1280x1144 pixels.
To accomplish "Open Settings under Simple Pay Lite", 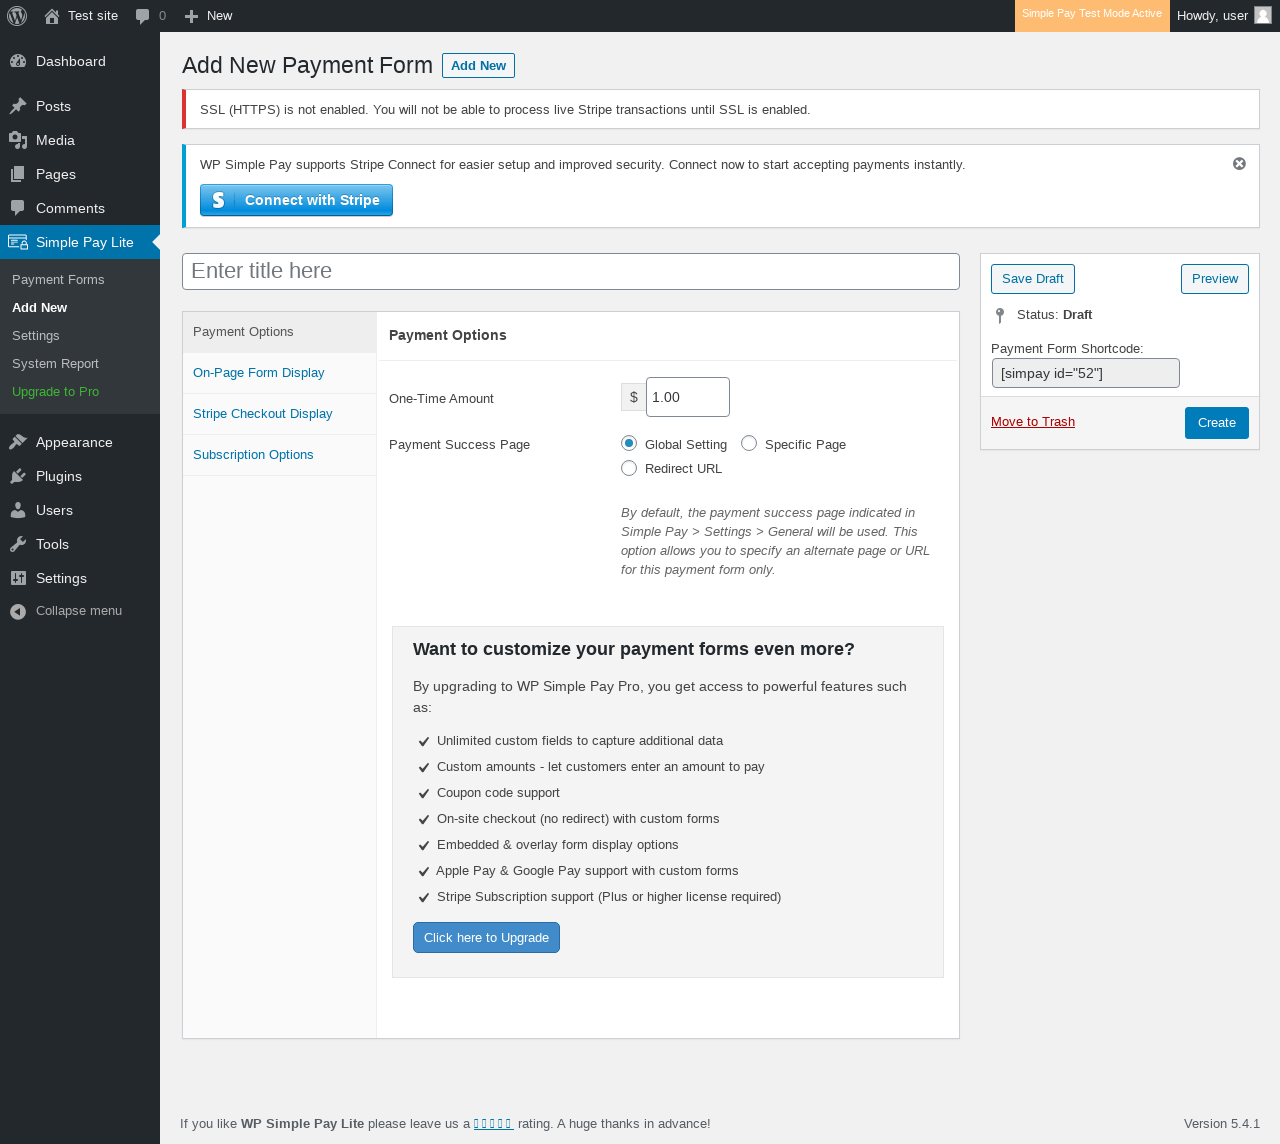I will pyautogui.click(x=80, y=336).
